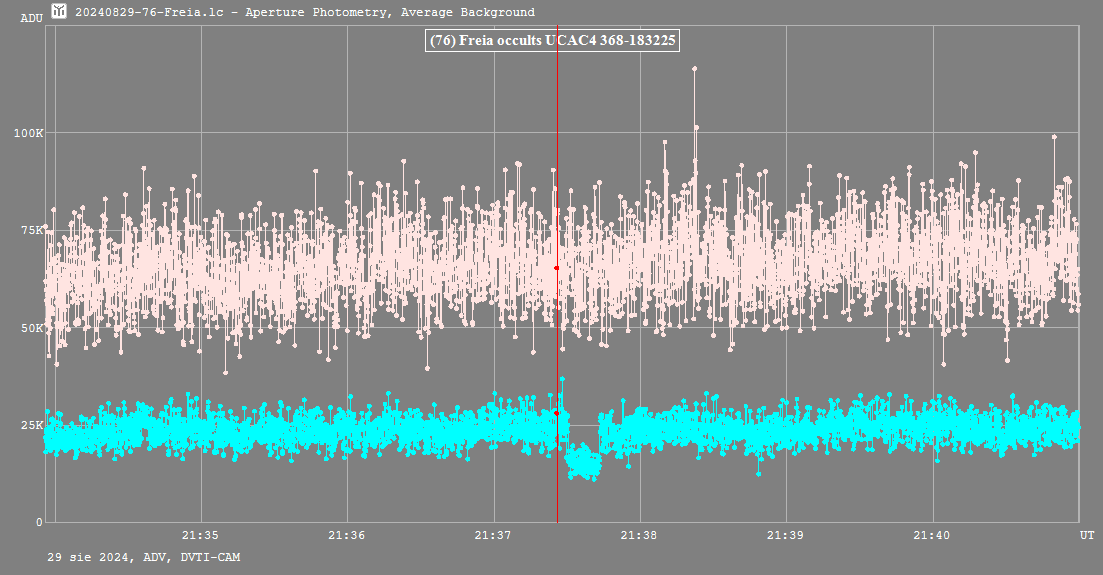Screen dimensions: 1103x575
Task: Click the 25K y-axis label
Action: tap(32, 425)
